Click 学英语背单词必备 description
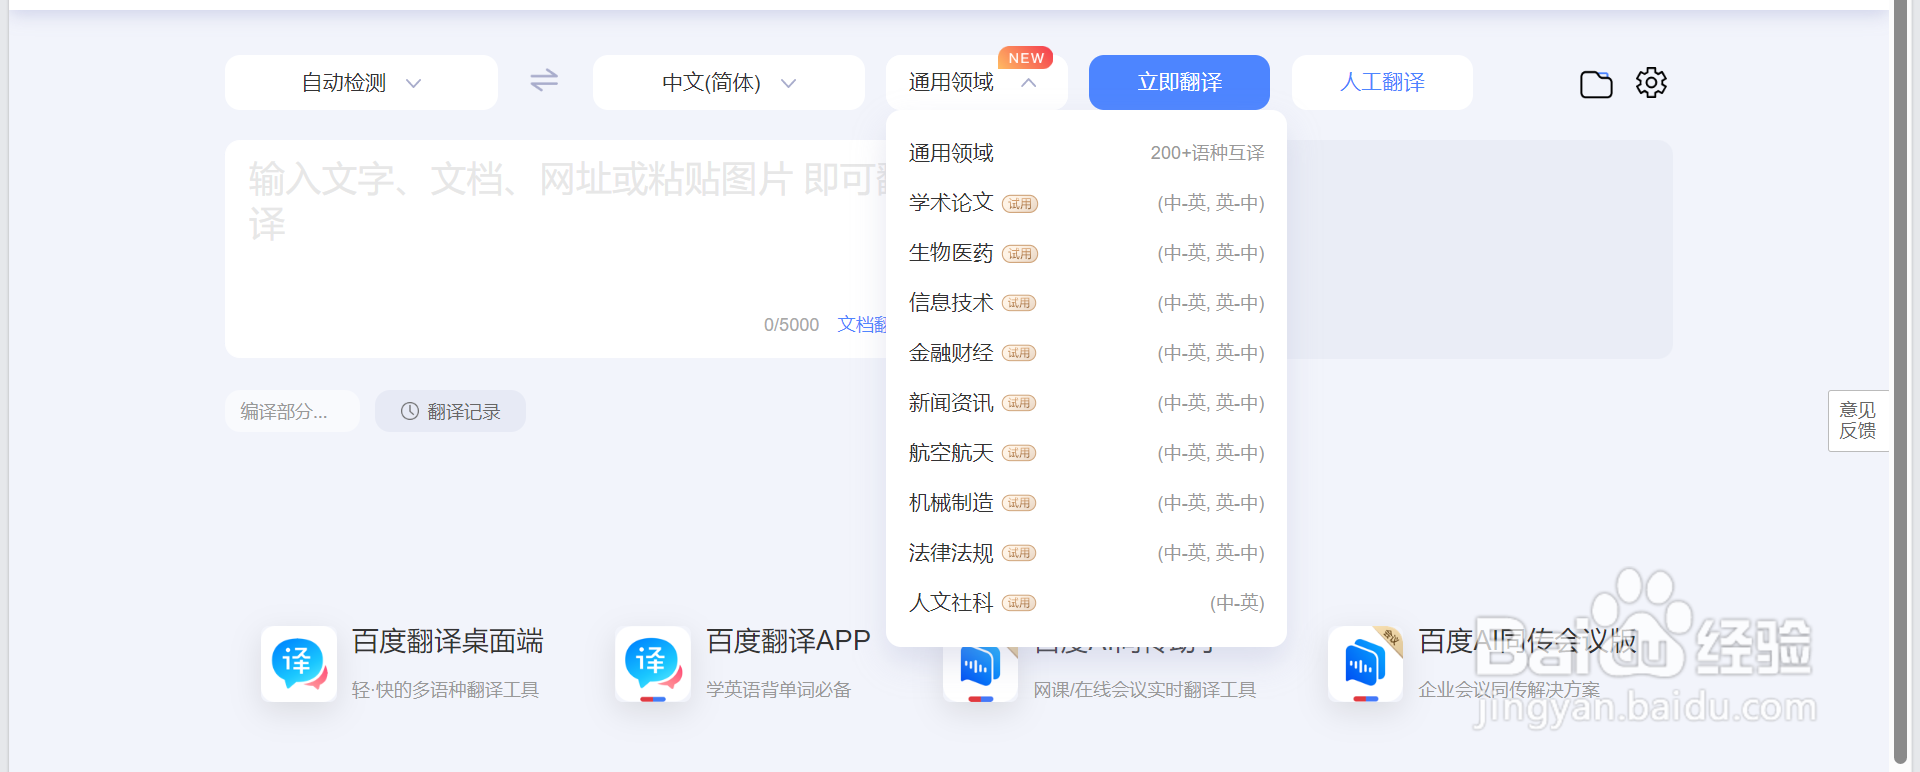The image size is (1920, 772). 779,690
